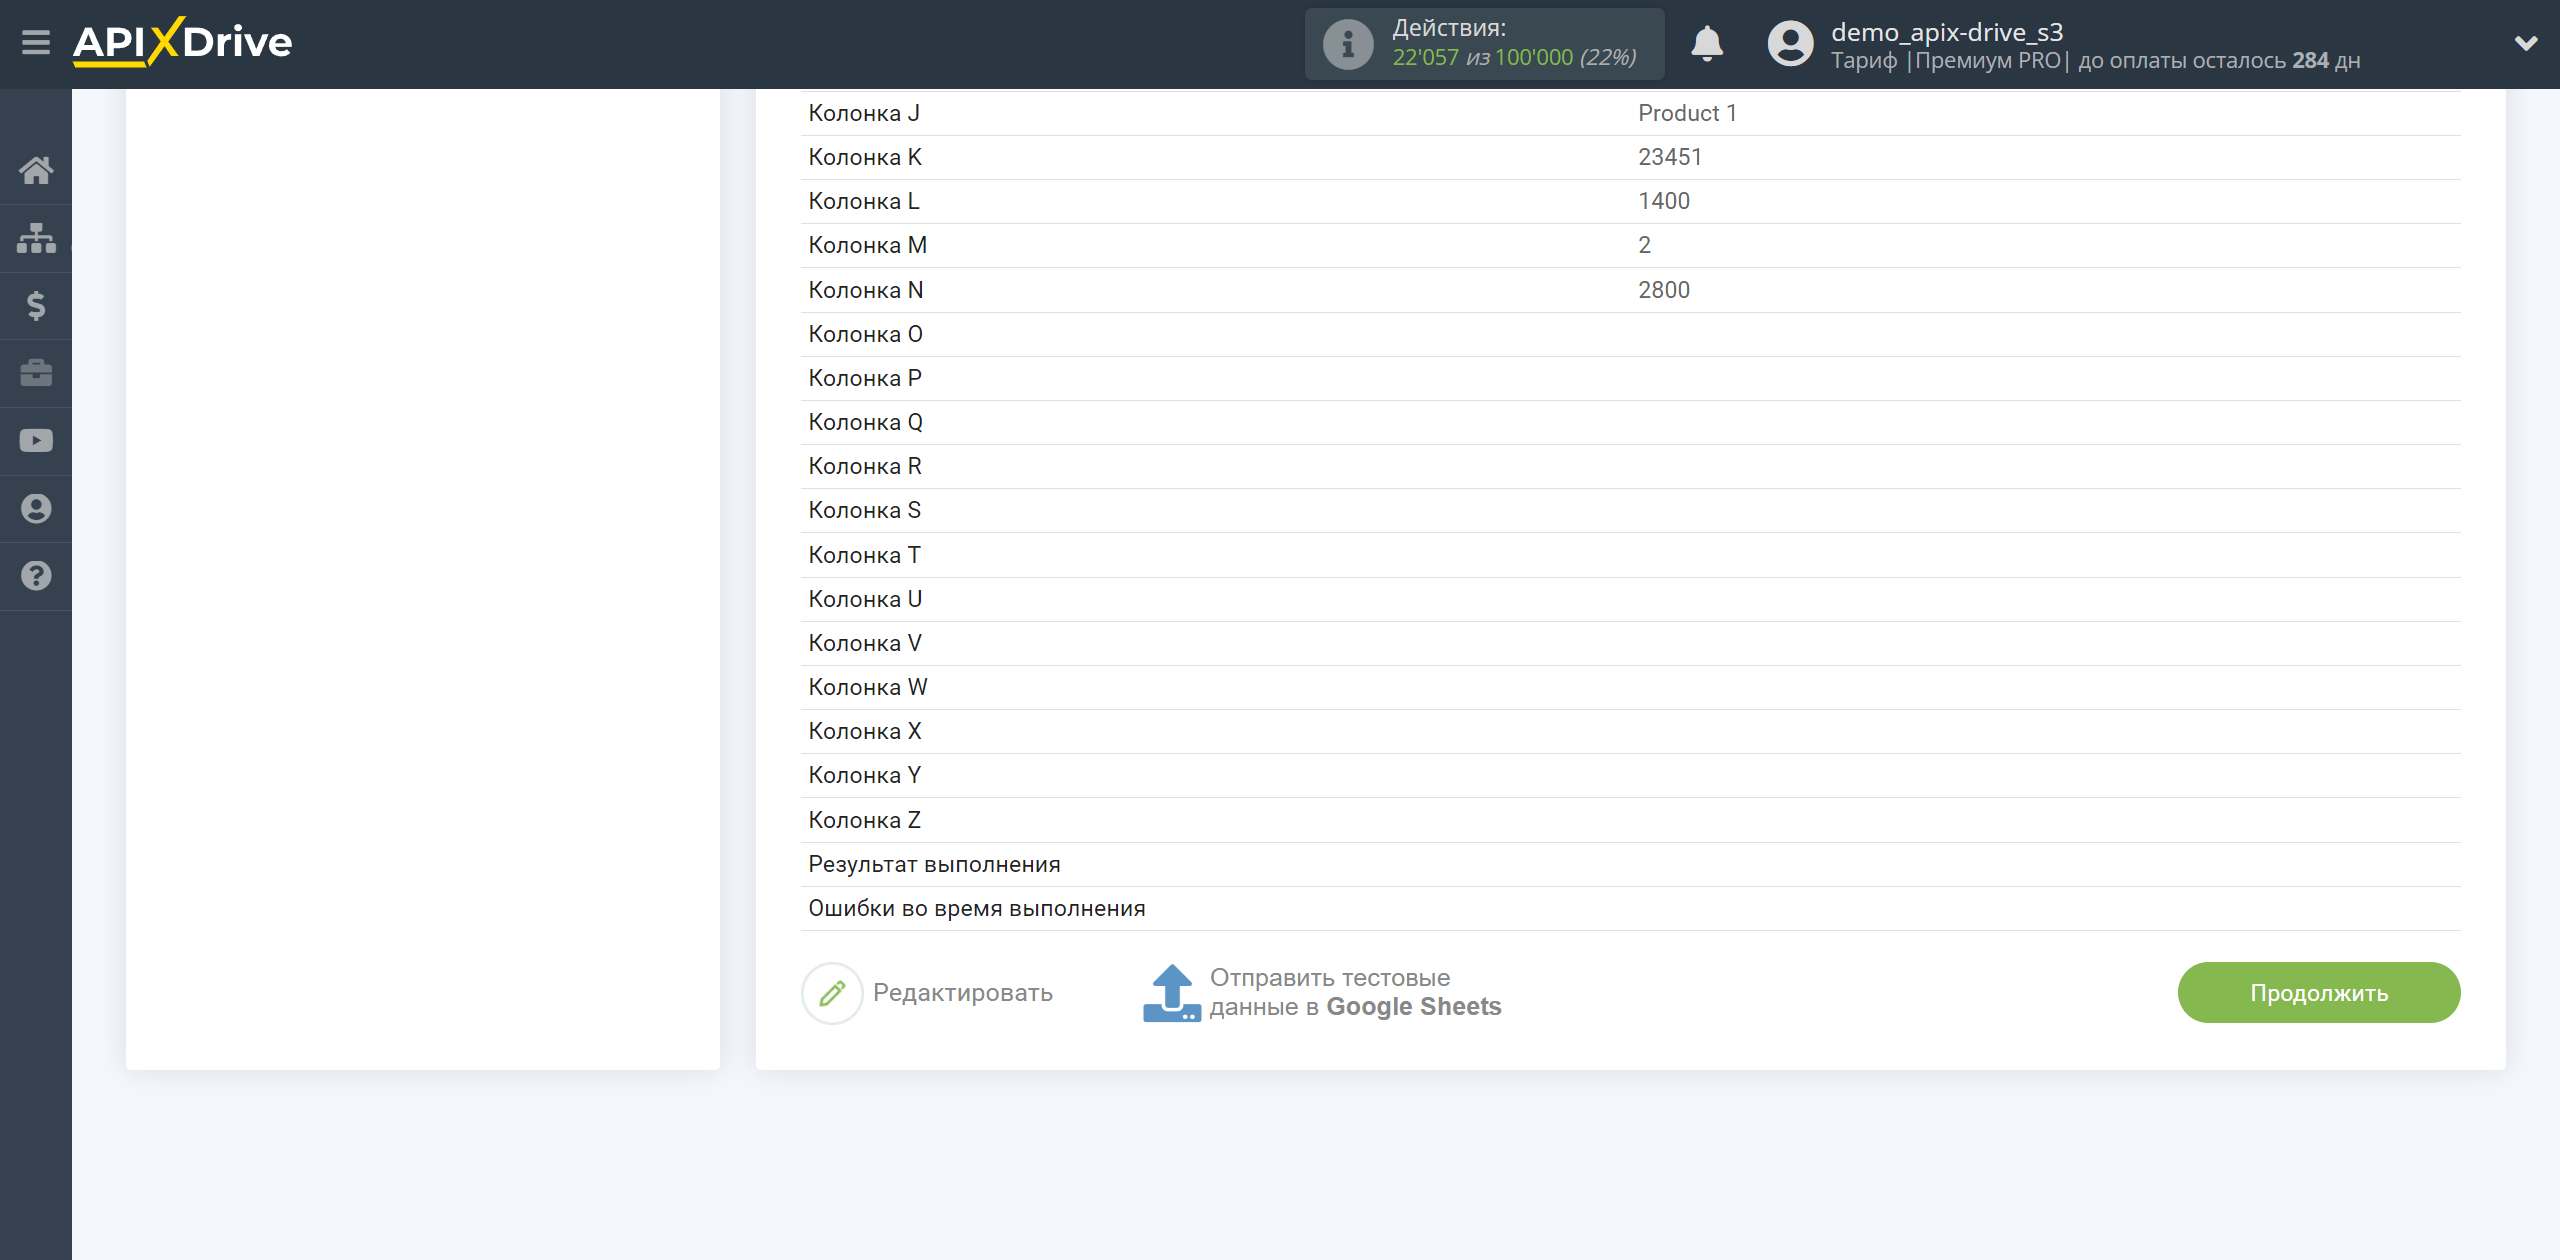Select the Колонка S label

[x=865, y=510]
